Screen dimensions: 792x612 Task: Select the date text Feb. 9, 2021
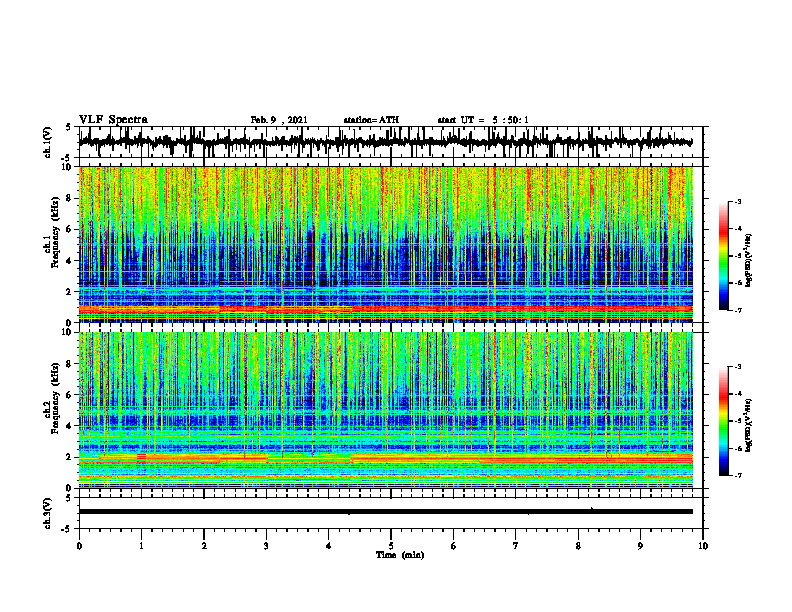point(279,120)
